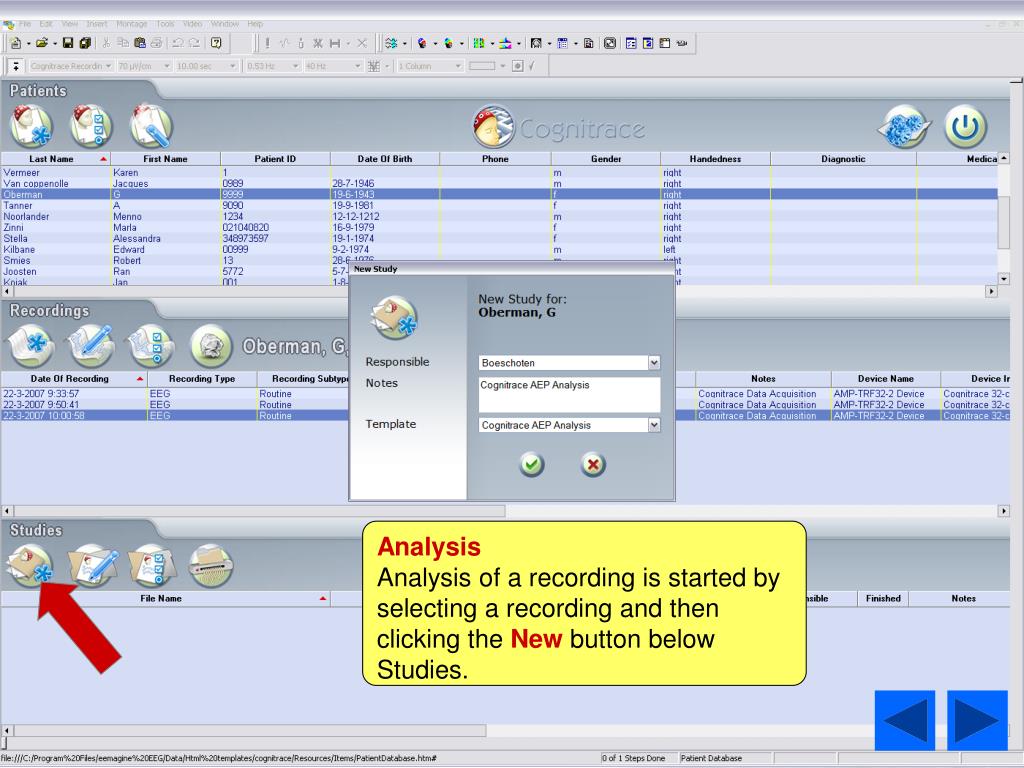Cancel New Study with the red X icon
This screenshot has height=768, width=1024.
tap(593, 464)
